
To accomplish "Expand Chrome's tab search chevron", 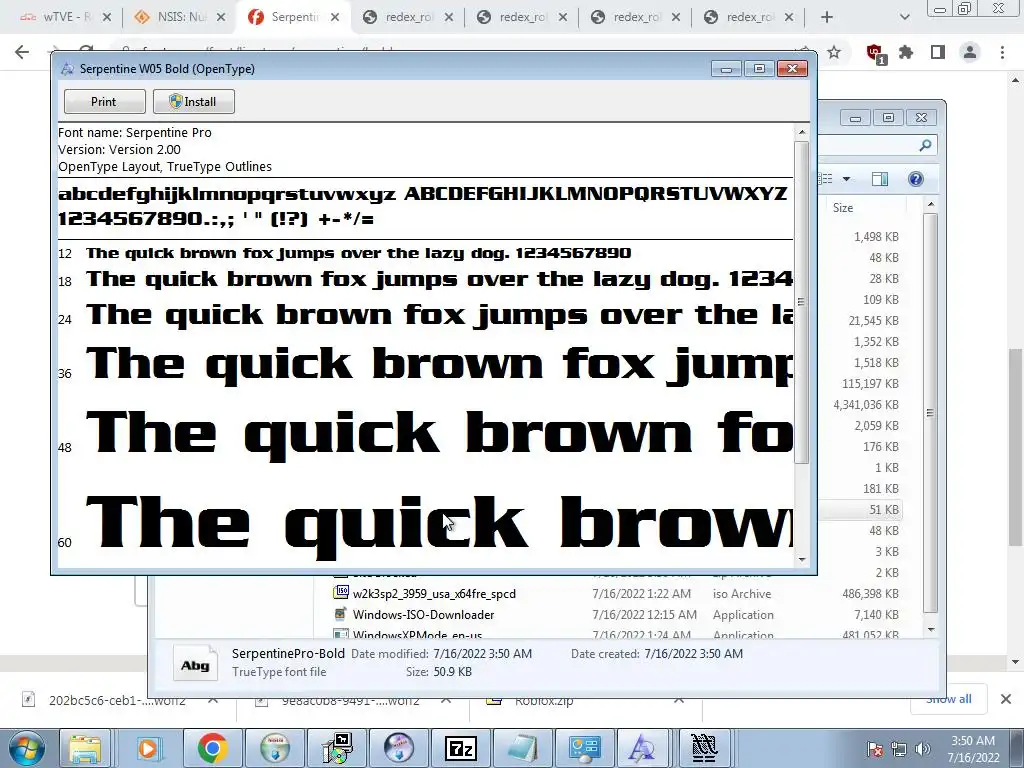I will click(x=904, y=18).
